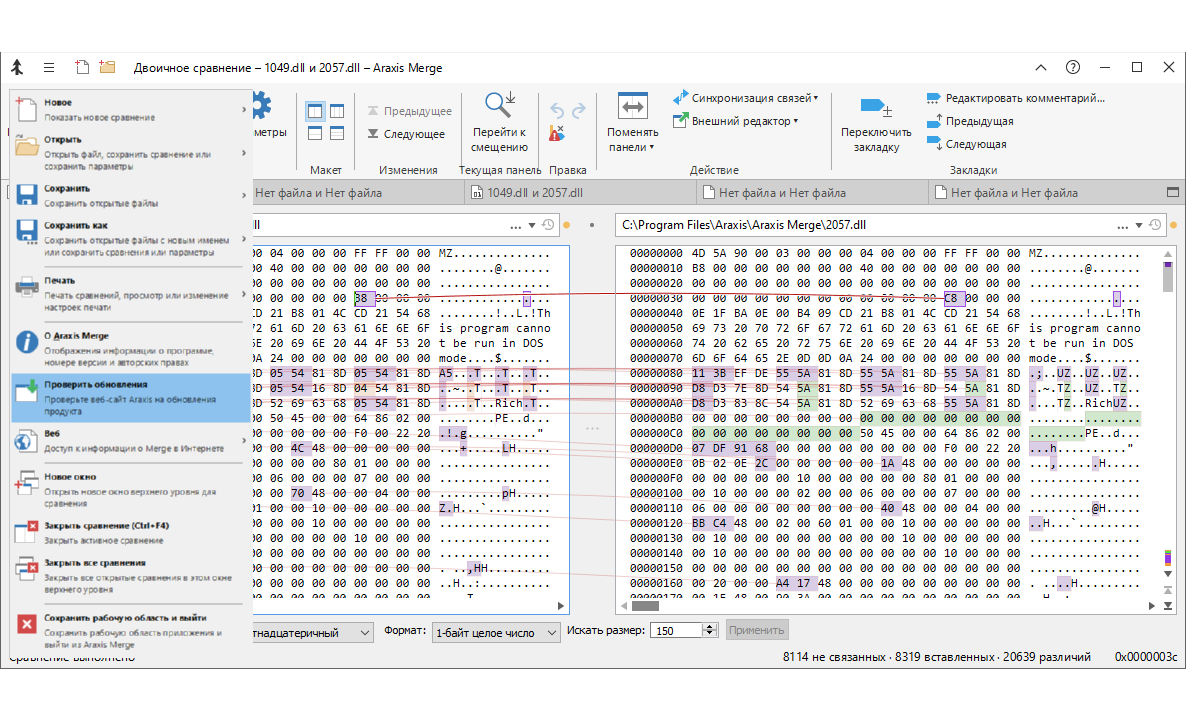1186x722 pixels.
Task: Choose Закрыть все сравнения menu item
Action: pos(130,575)
